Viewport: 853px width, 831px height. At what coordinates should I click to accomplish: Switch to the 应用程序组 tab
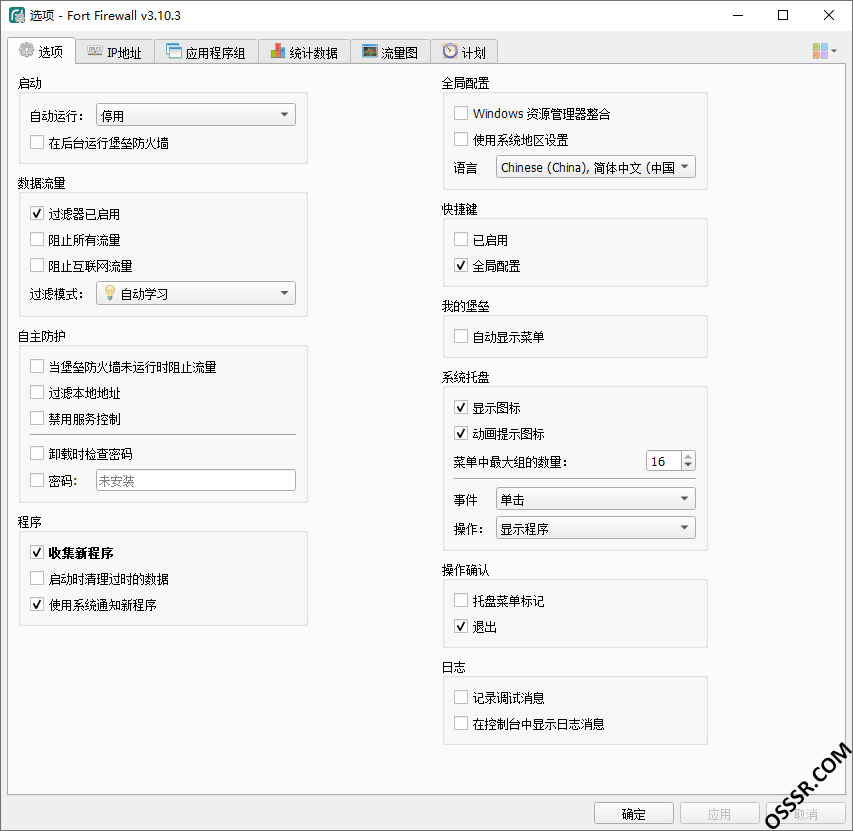206,52
